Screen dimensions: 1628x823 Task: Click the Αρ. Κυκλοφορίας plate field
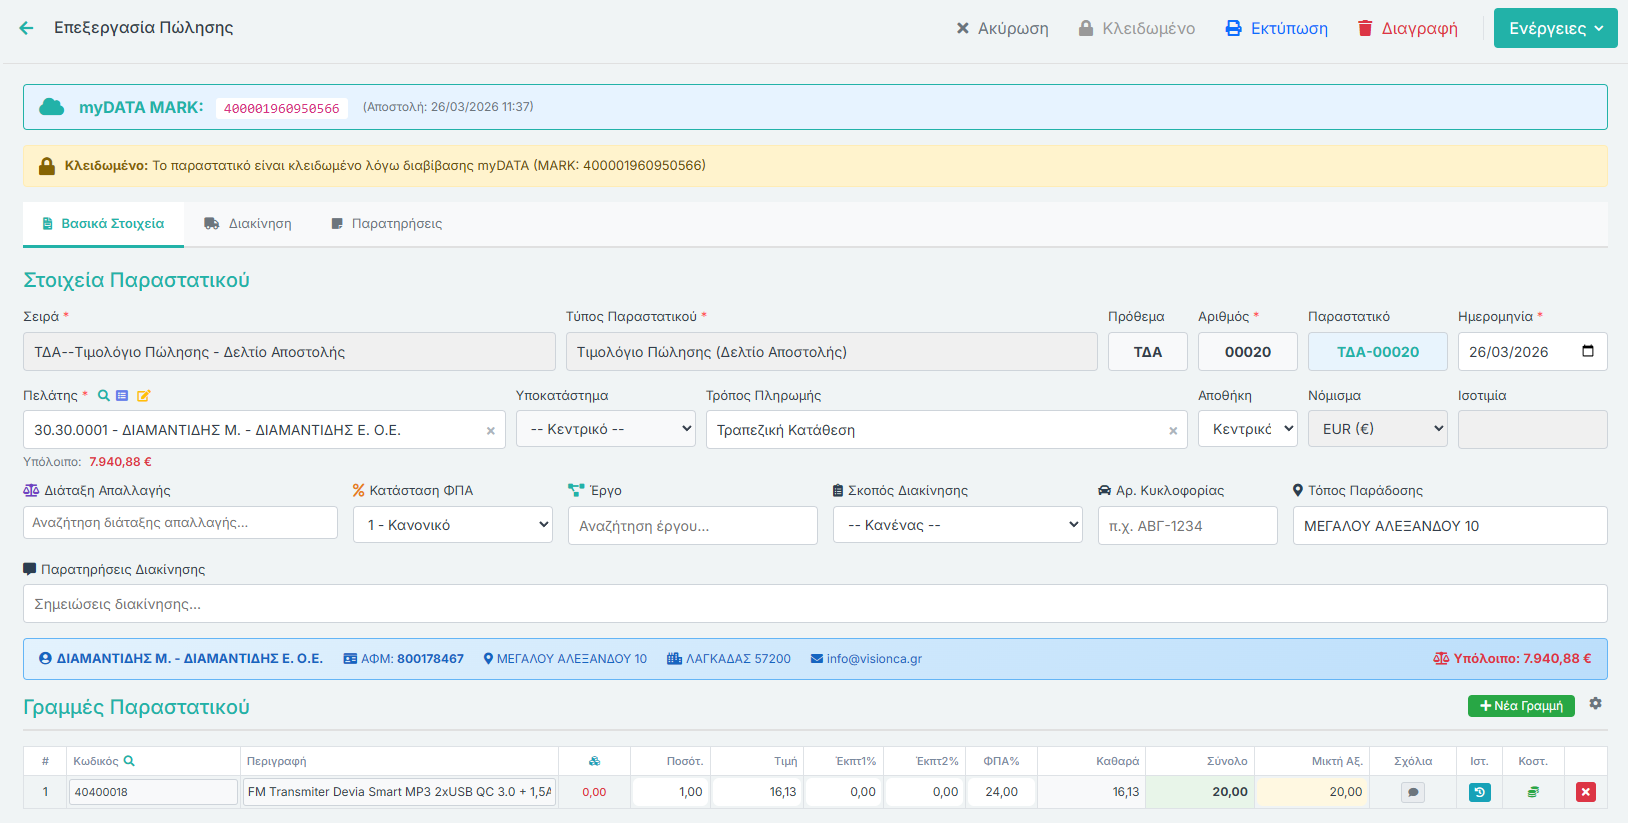(1188, 526)
